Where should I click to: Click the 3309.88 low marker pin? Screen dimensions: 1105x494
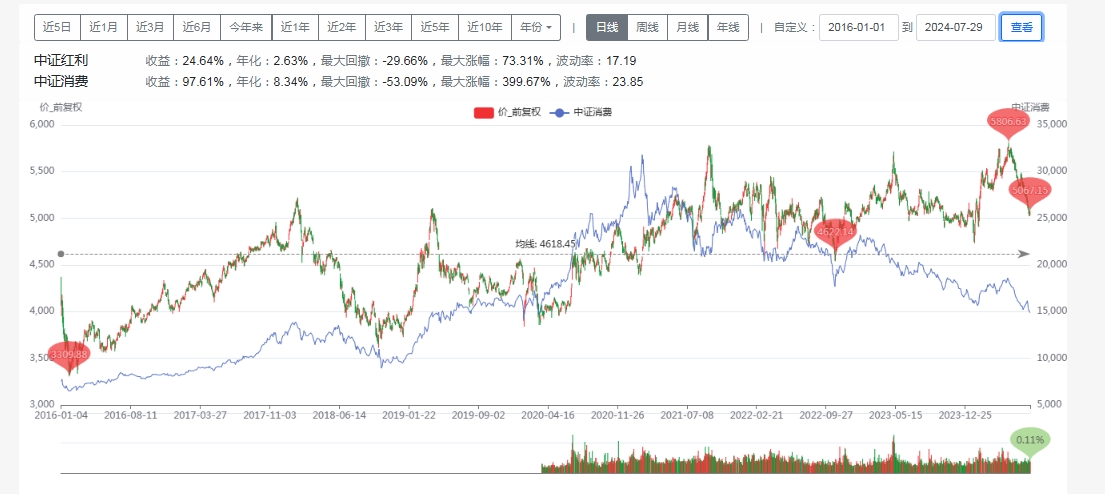pyautogui.click(x=69, y=354)
